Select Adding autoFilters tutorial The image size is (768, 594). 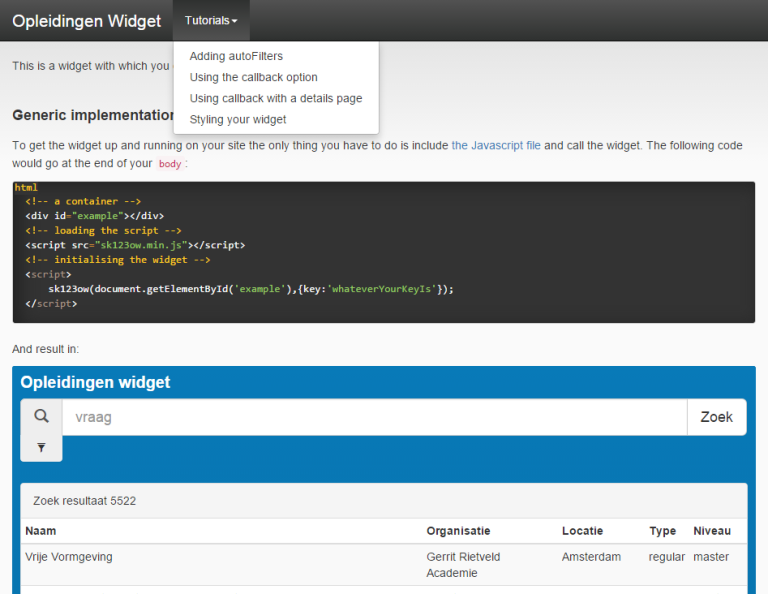click(236, 56)
